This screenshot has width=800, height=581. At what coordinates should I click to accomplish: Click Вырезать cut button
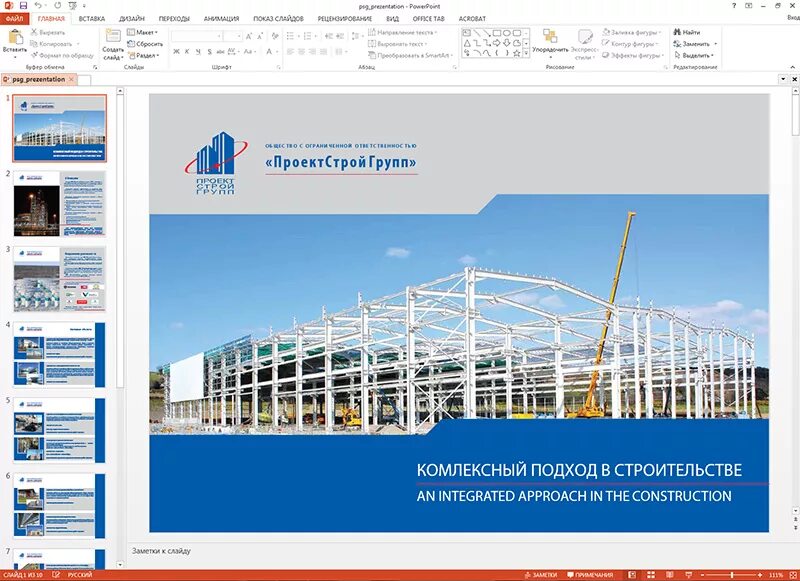[x=48, y=32]
